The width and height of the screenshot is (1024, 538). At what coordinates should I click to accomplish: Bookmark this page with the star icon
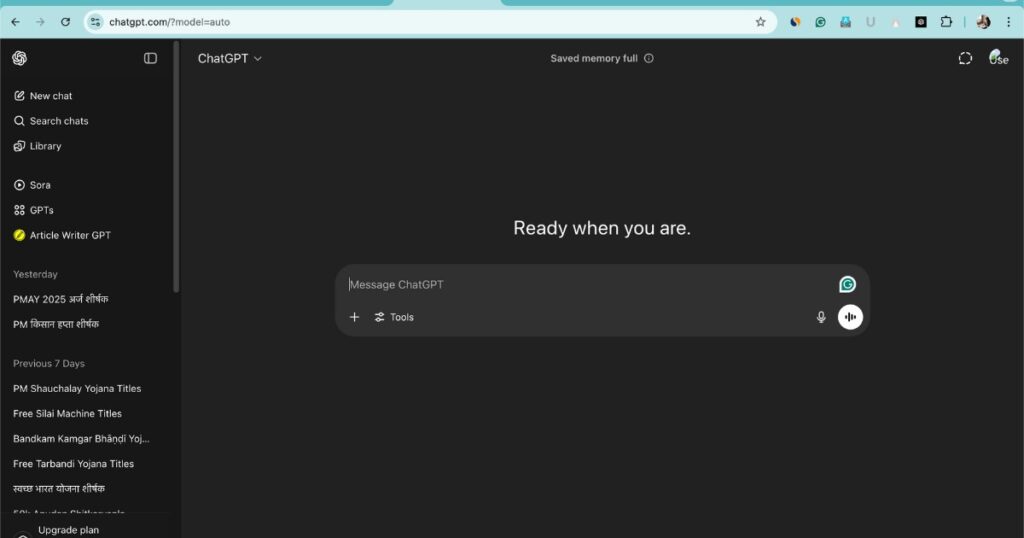[x=760, y=22]
